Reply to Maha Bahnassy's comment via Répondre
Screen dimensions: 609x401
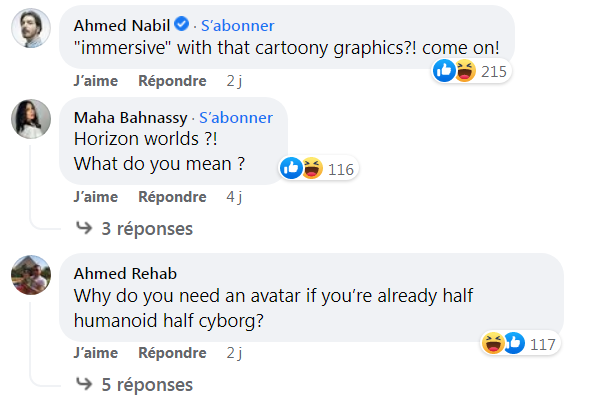[172, 197]
